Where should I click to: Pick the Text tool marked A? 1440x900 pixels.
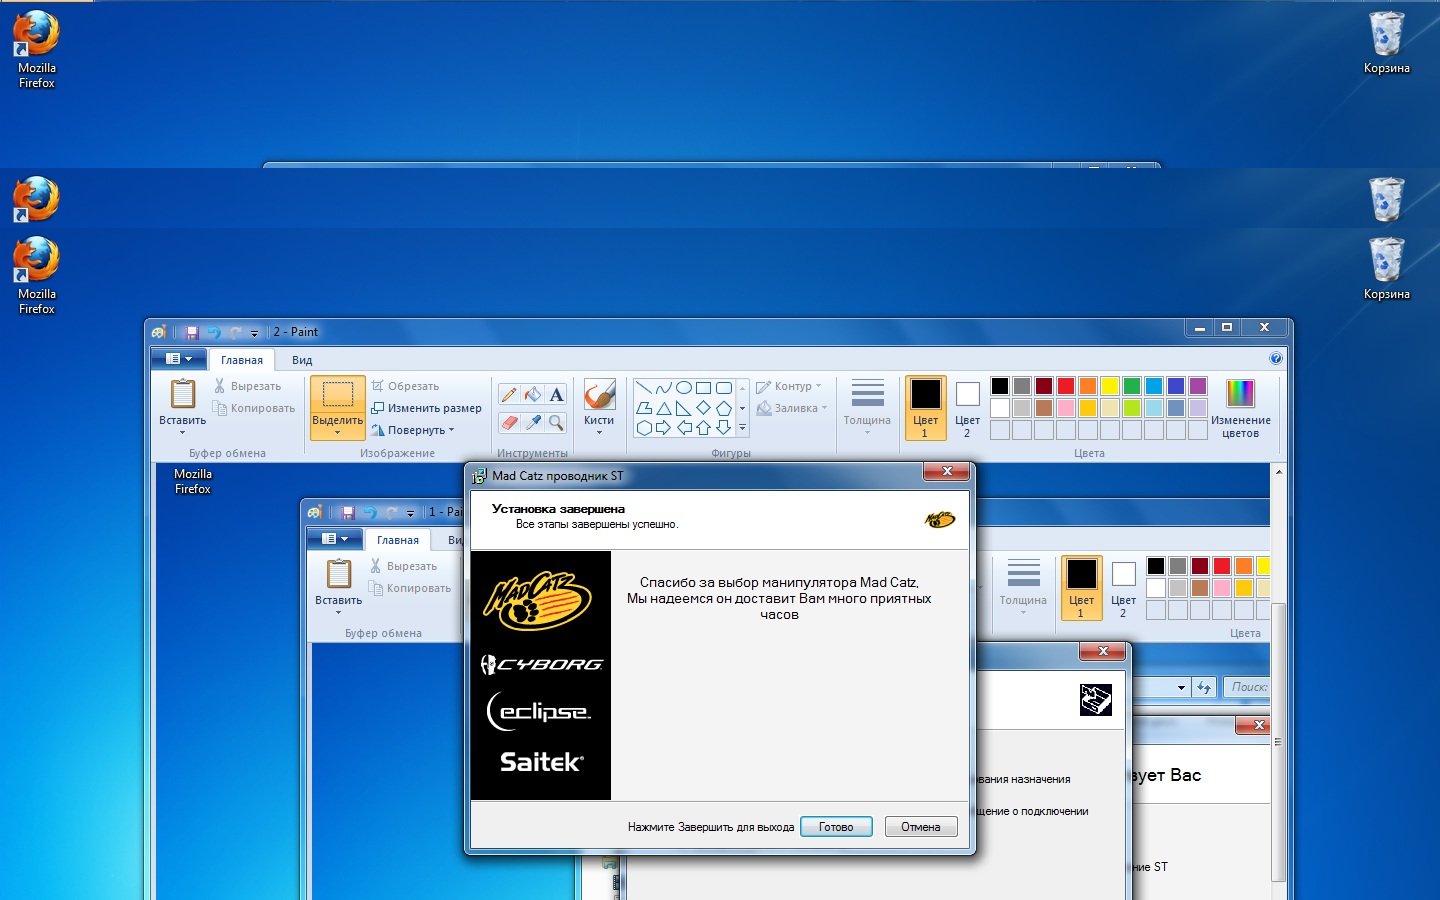557,395
